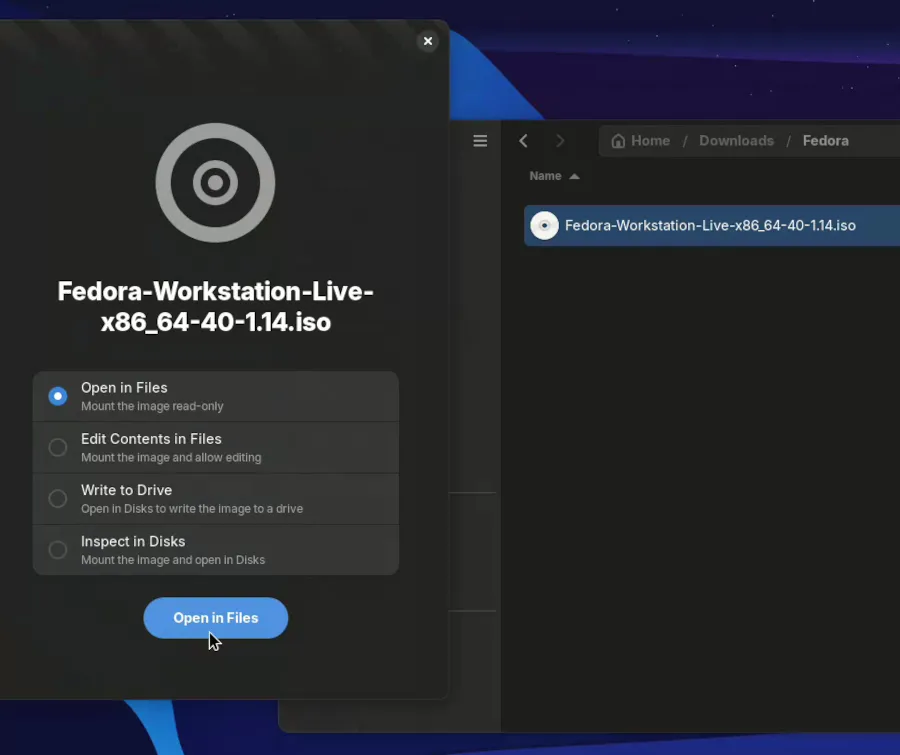Toggle the Name column sort arrow
This screenshot has width=900, height=755.
pos(574,176)
